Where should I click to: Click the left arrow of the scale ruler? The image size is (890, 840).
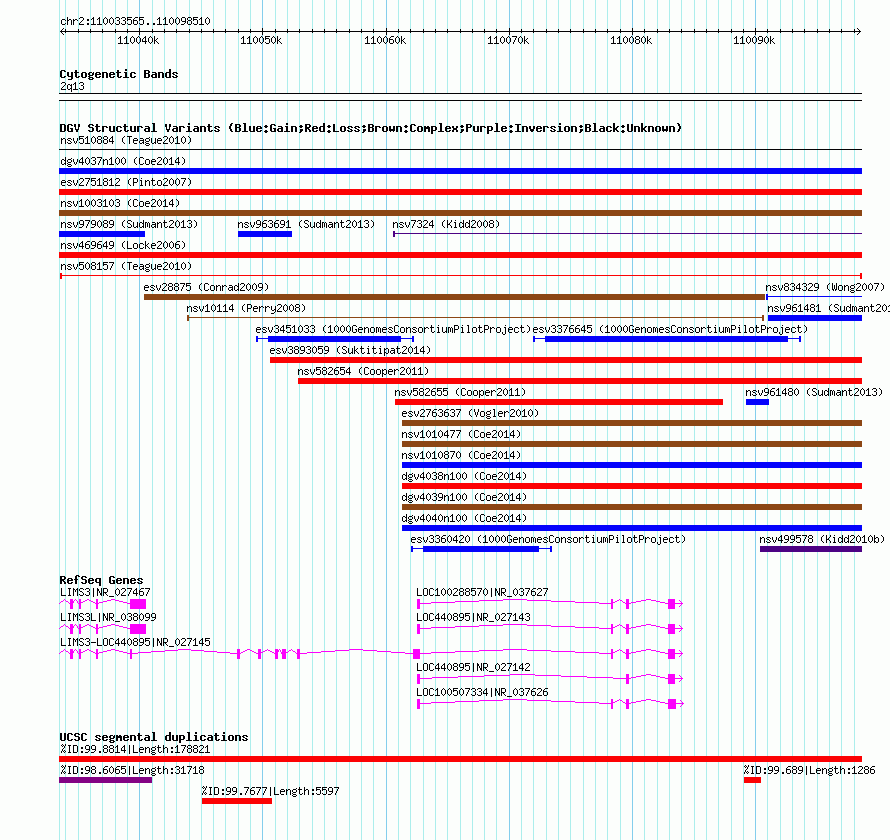(x=62, y=32)
